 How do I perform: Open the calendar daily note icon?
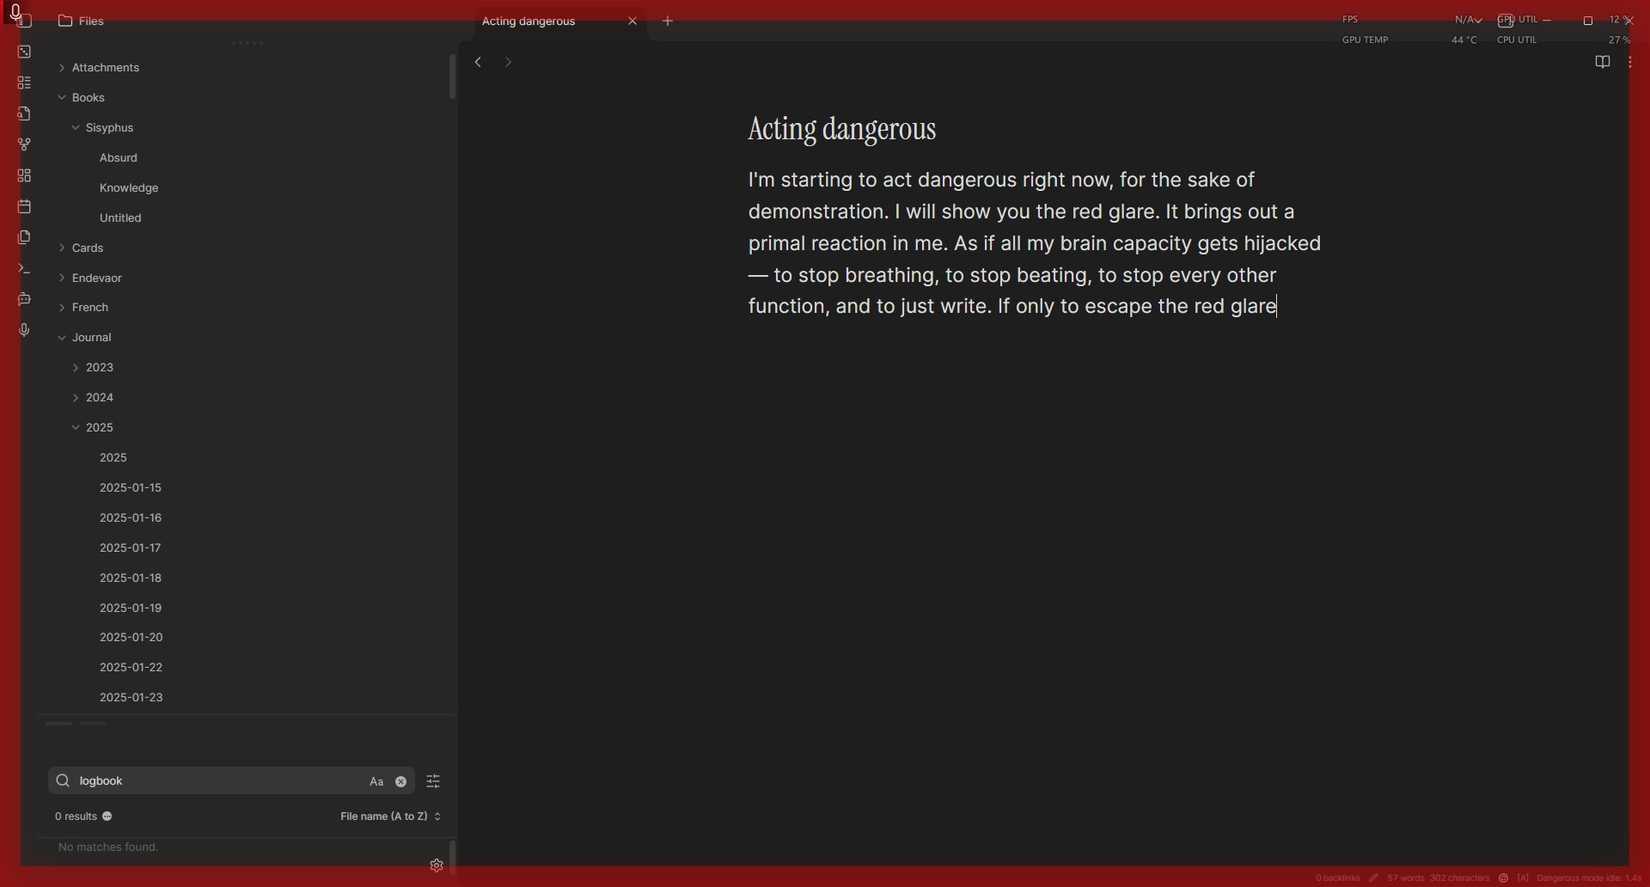(x=24, y=207)
